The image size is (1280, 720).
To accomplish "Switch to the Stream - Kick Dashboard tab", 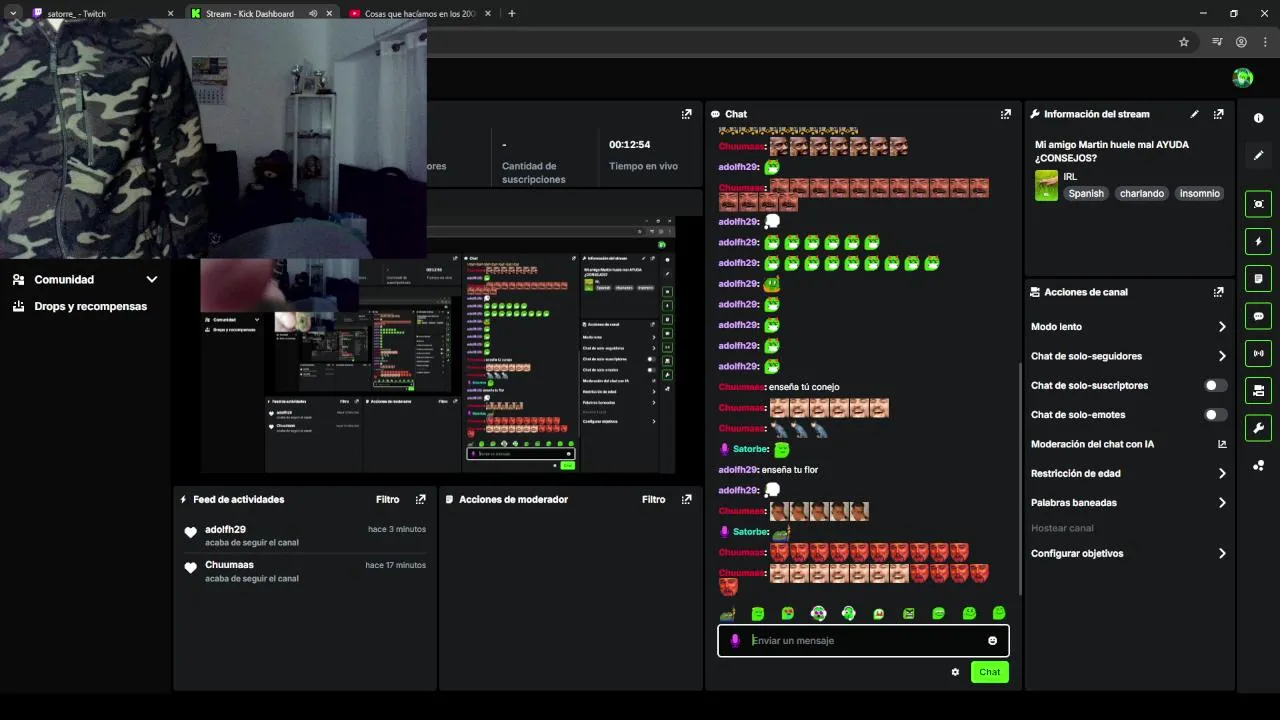I will click(262, 14).
